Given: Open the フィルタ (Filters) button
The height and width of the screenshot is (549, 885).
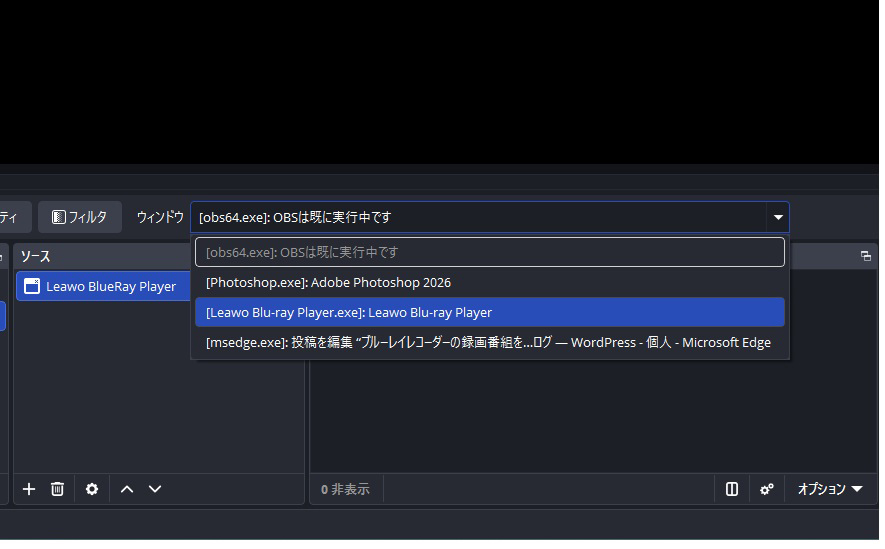Looking at the screenshot, I should click(80, 217).
